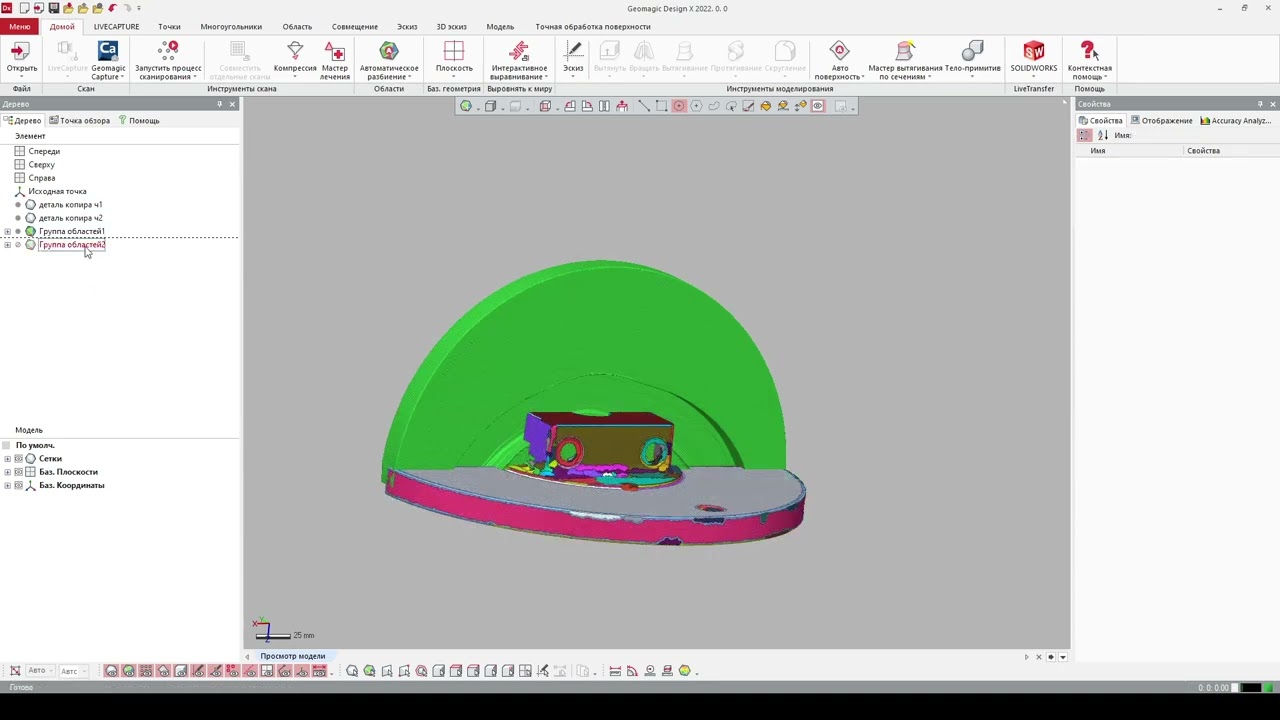Click the mesh display mode icon in viewport toolbar
The height and width of the screenshot is (720, 1280).
[x=465, y=106]
